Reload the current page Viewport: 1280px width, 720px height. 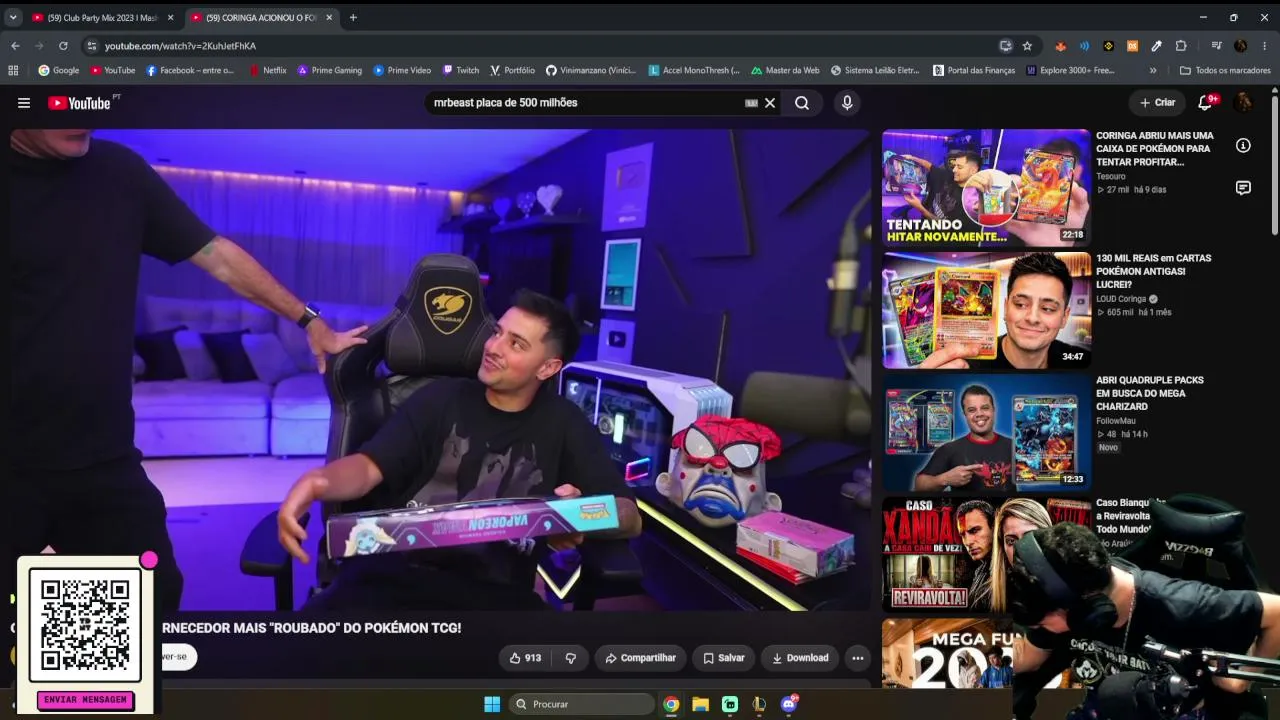(x=63, y=46)
